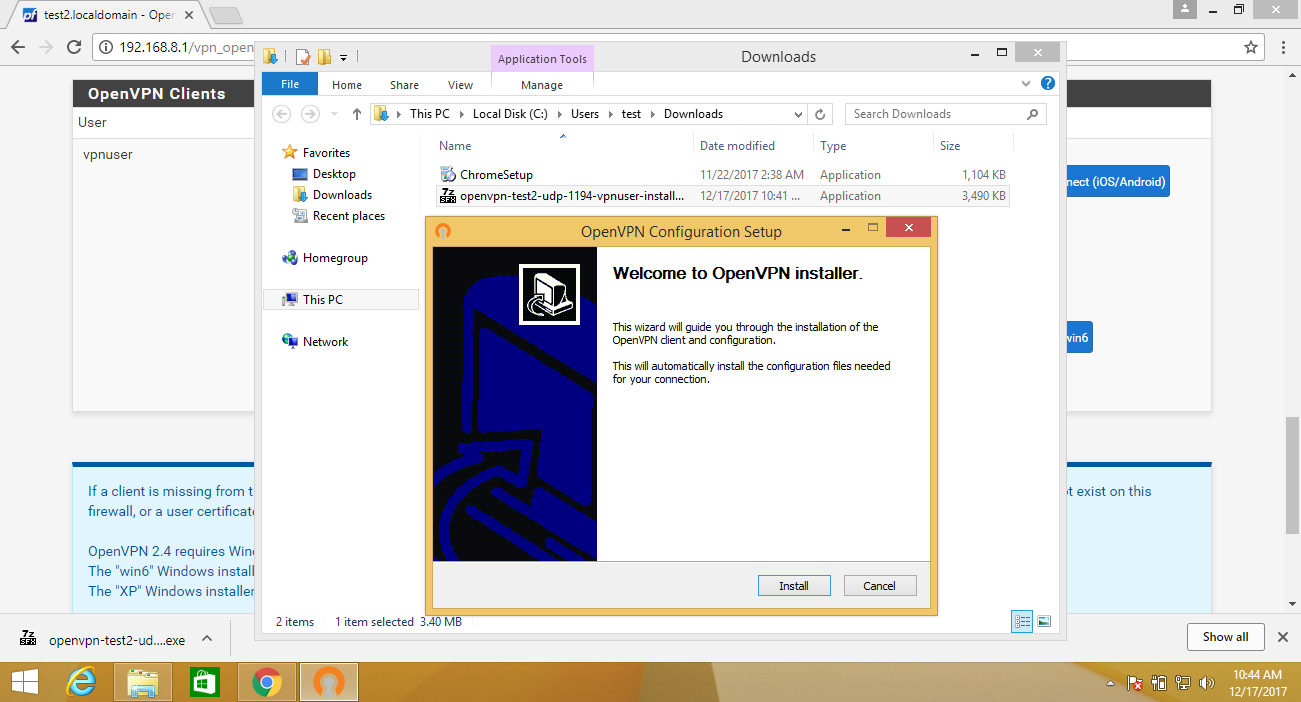Open a new Chrome tab
This screenshot has height=702, width=1301.
[226, 15]
